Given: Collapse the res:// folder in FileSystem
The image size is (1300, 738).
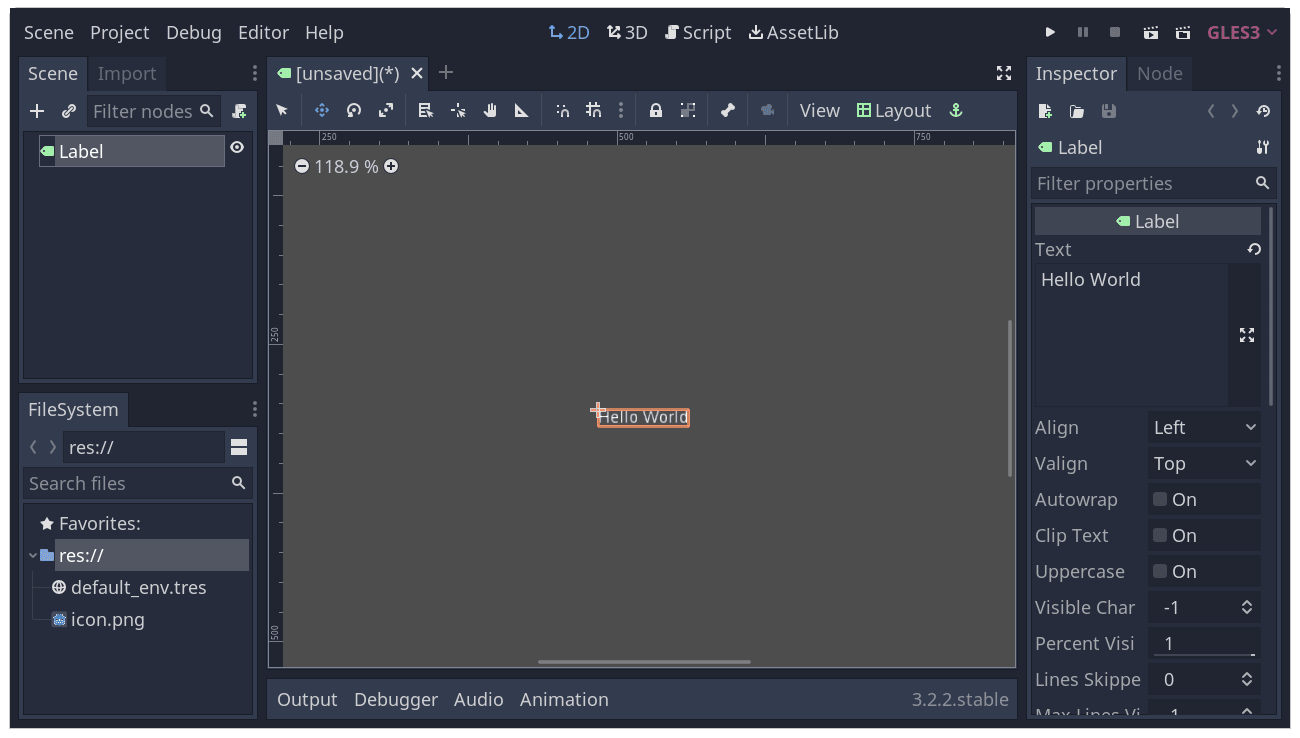Looking at the screenshot, I should click(x=34, y=555).
